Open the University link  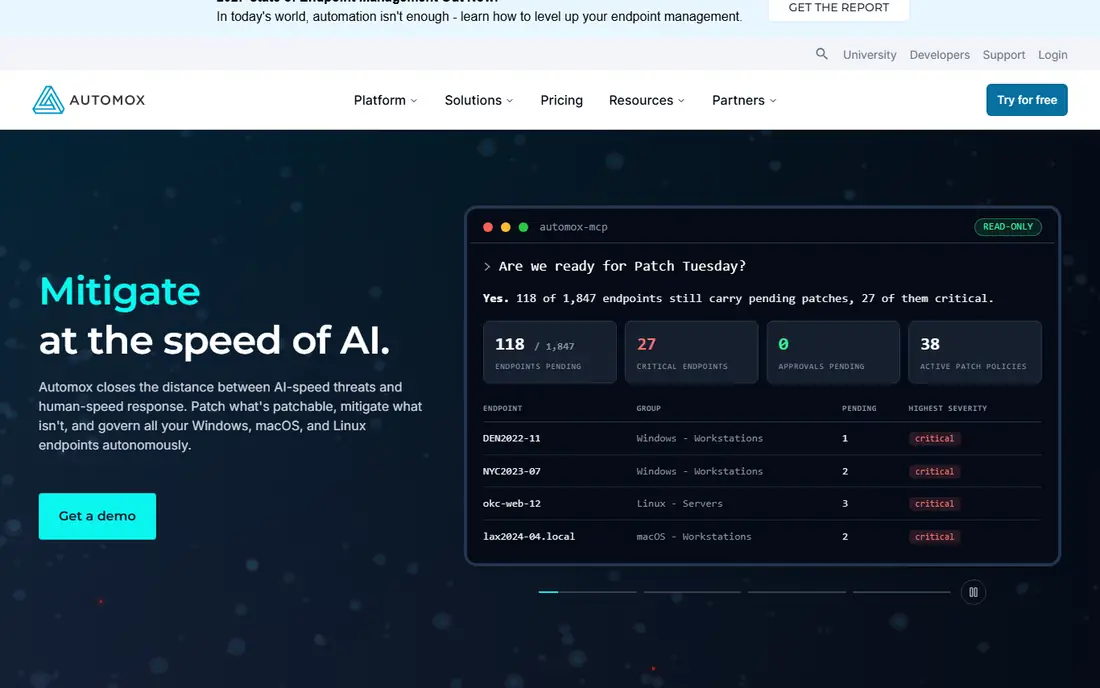(869, 55)
